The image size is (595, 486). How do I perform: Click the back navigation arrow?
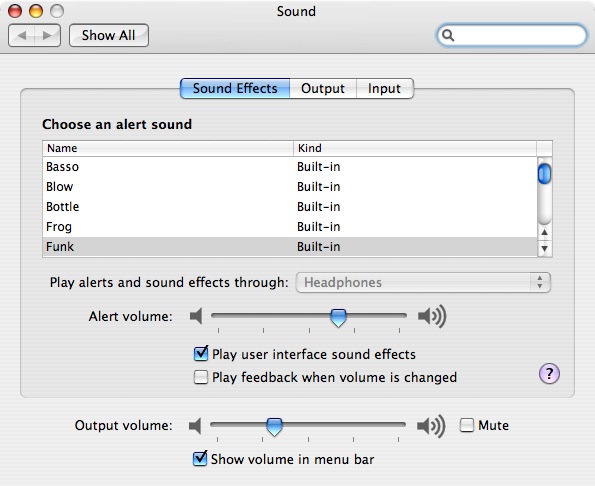coord(22,36)
